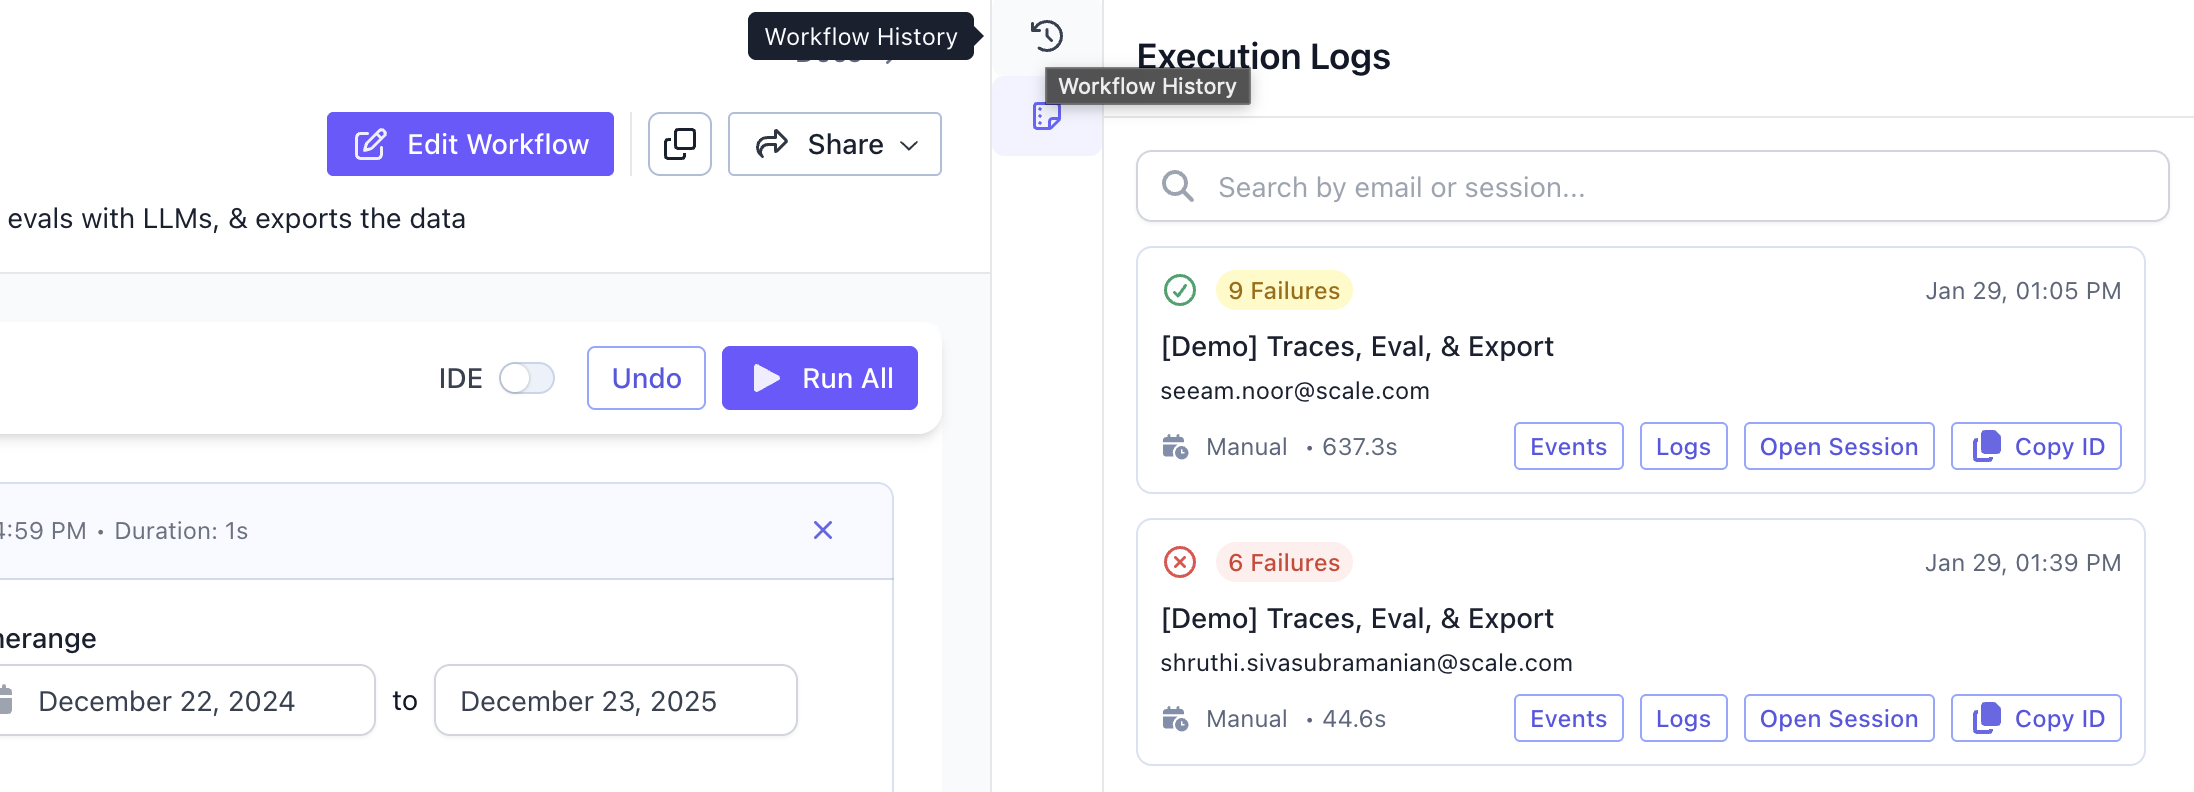Open Events for shruthi.sivasubramanian run
The height and width of the screenshot is (792, 2194).
point(1568,718)
